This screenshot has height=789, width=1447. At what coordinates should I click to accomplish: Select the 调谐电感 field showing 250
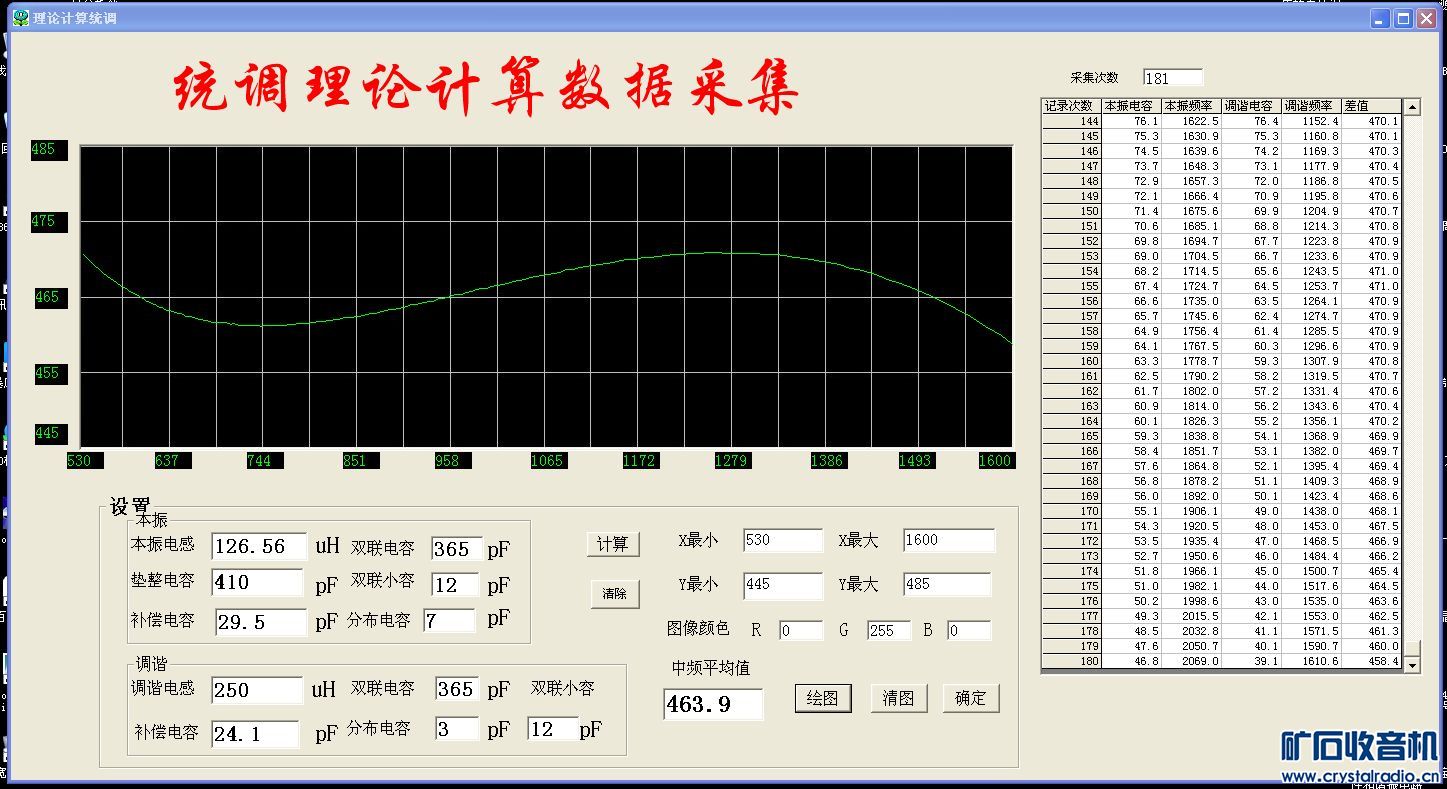257,690
